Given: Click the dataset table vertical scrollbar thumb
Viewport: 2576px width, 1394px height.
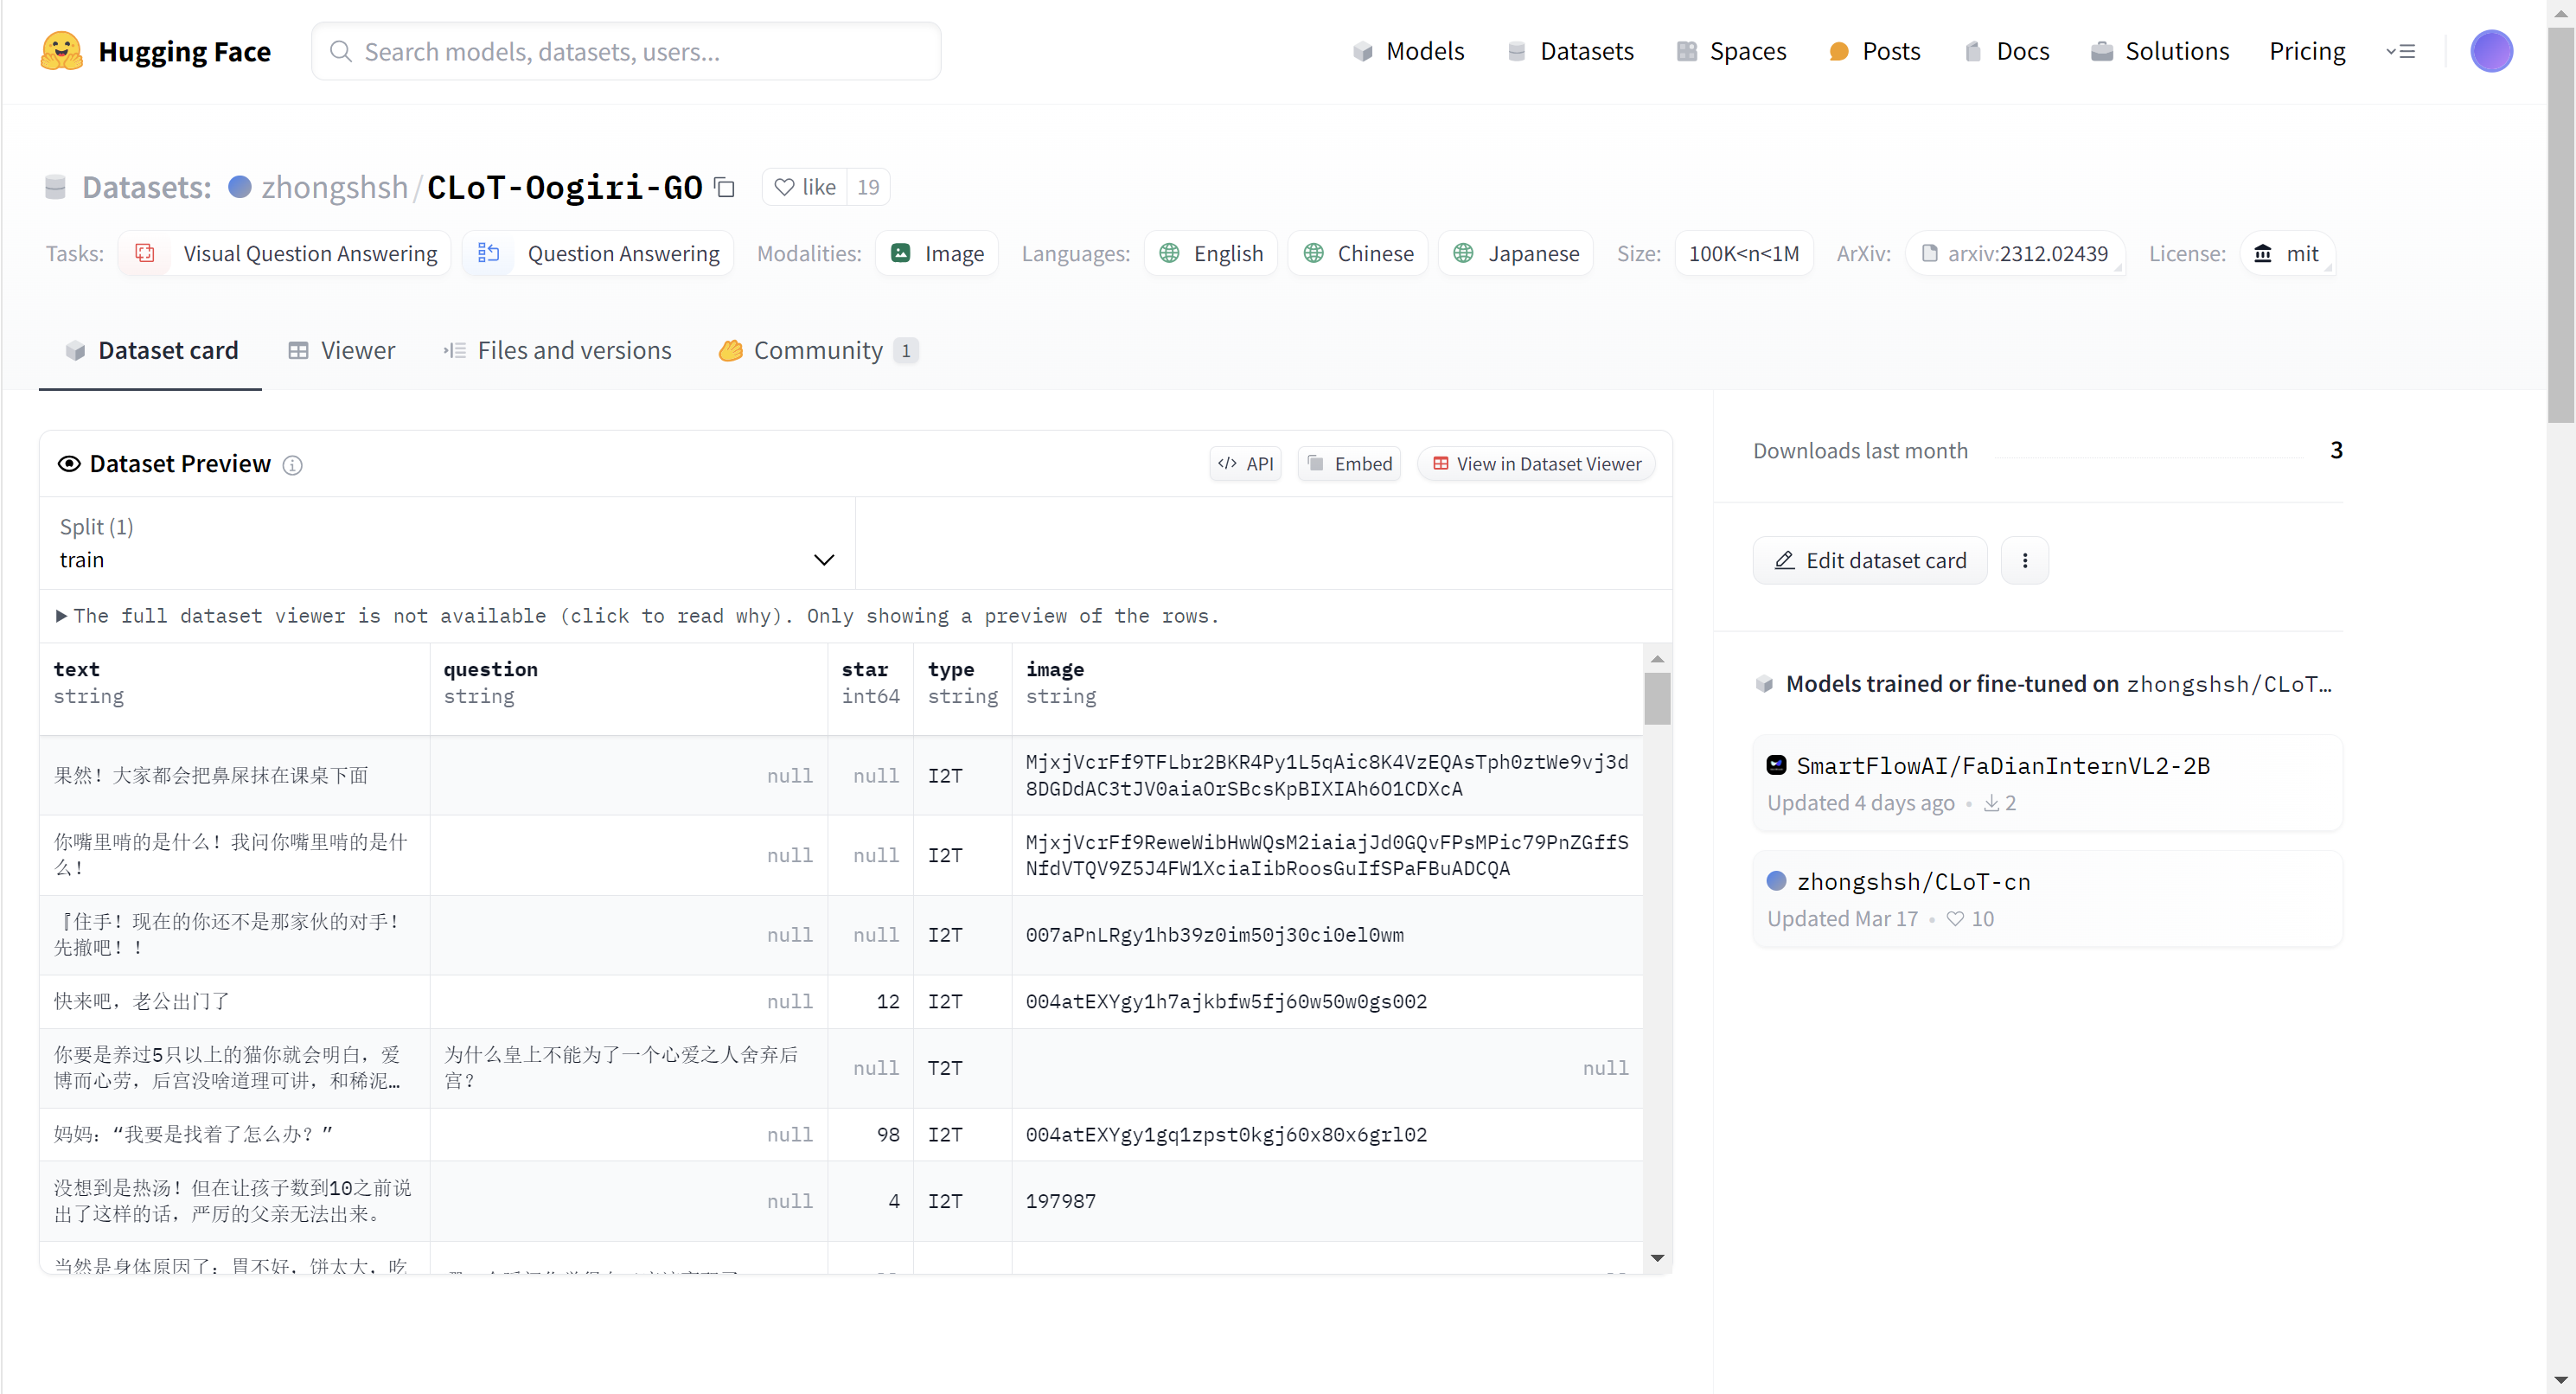Looking at the screenshot, I should coord(1657,698).
